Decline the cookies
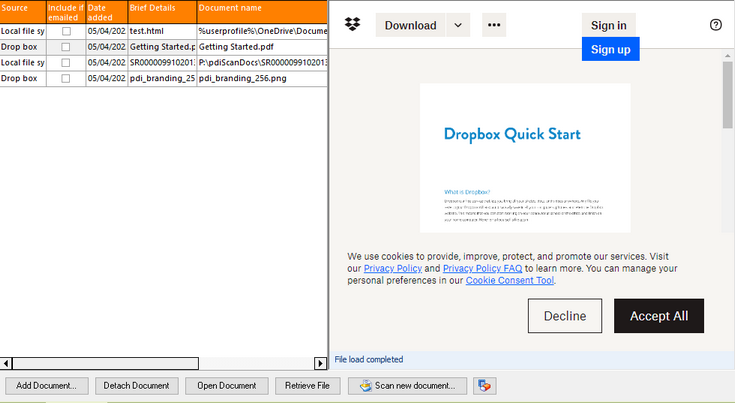Image resolution: width=735 pixels, height=403 pixels. point(565,316)
